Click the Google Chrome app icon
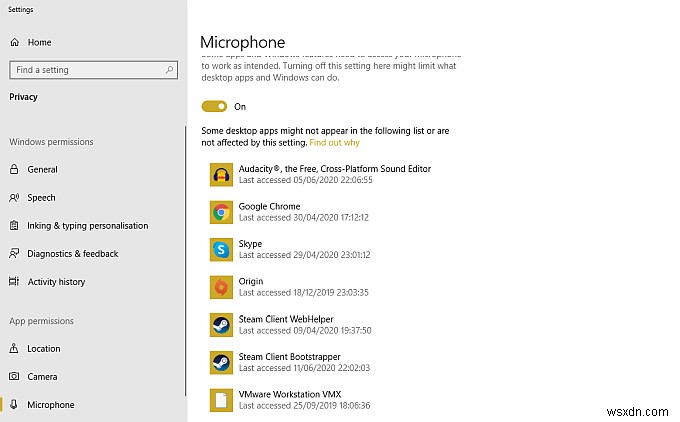Image resolution: width=680 pixels, height=422 pixels. pos(221,212)
